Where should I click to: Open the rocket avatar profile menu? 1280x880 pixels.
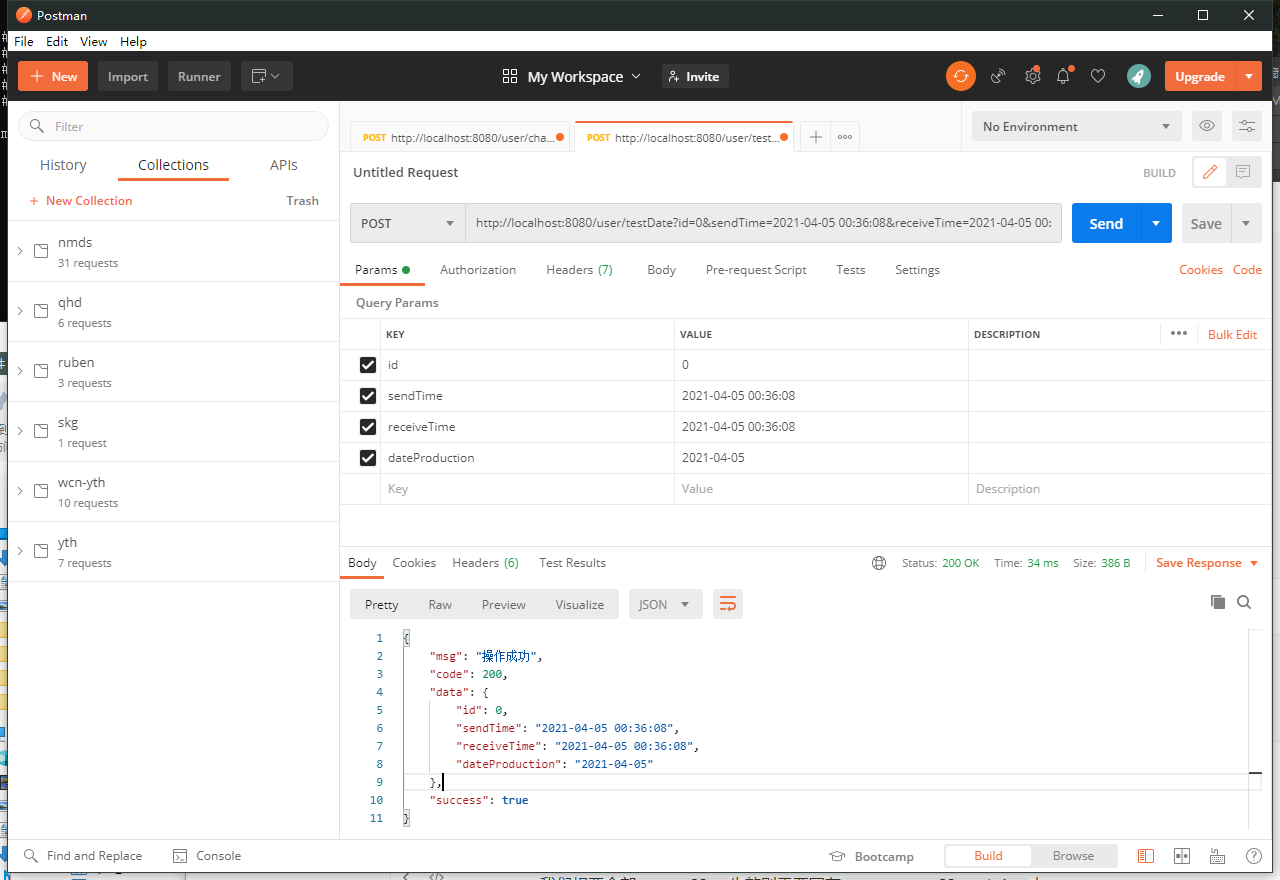[1138, 76]
